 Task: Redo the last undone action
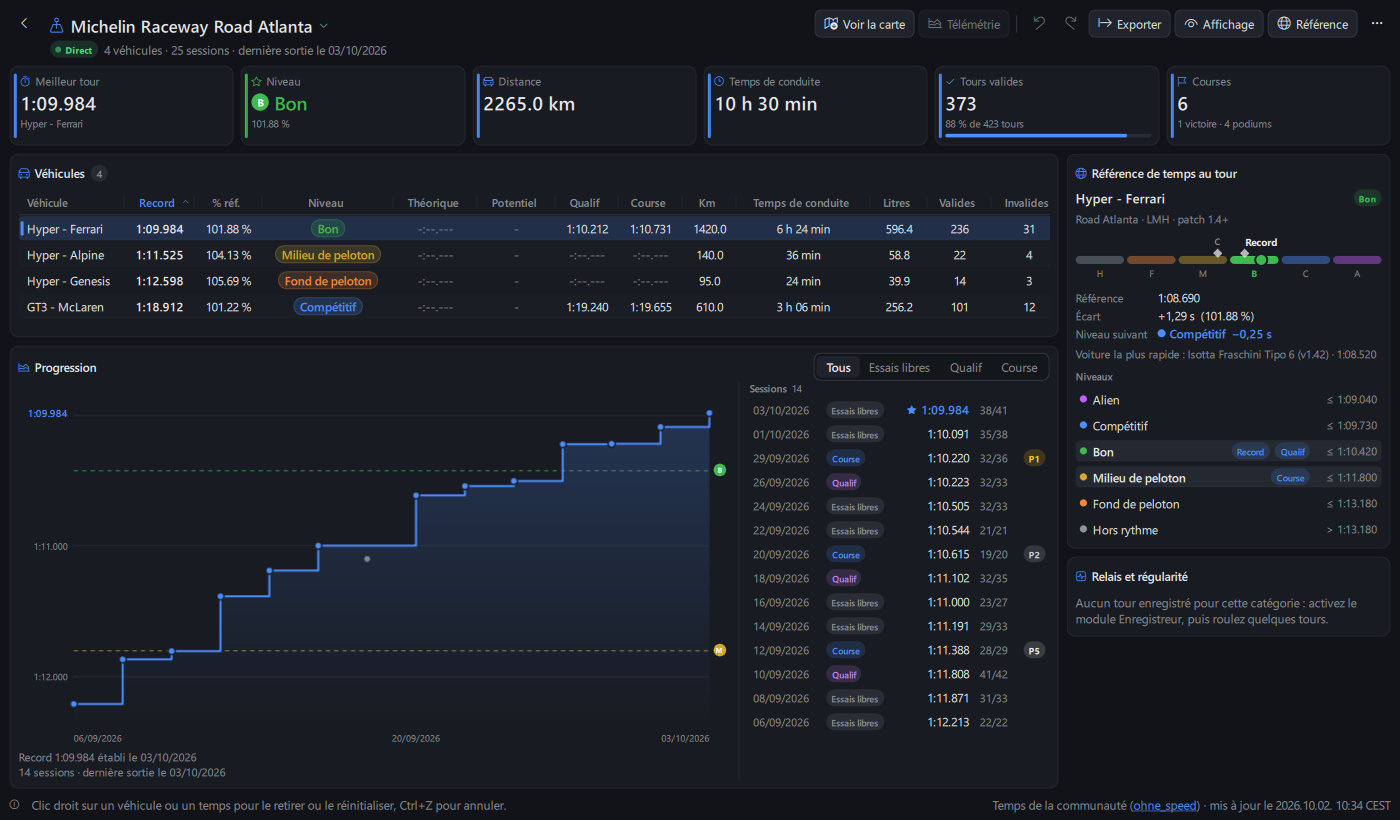coord(1071,24)
